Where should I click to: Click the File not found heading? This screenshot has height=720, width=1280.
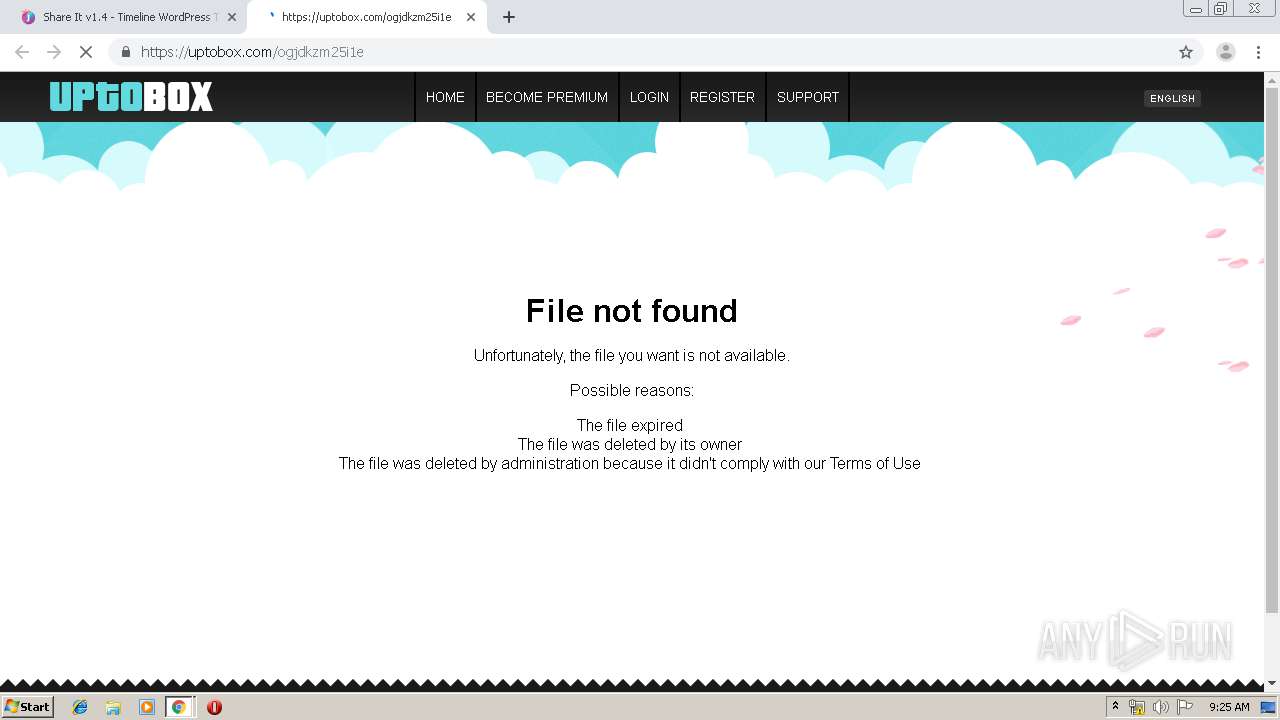click(x=632, y=311)
